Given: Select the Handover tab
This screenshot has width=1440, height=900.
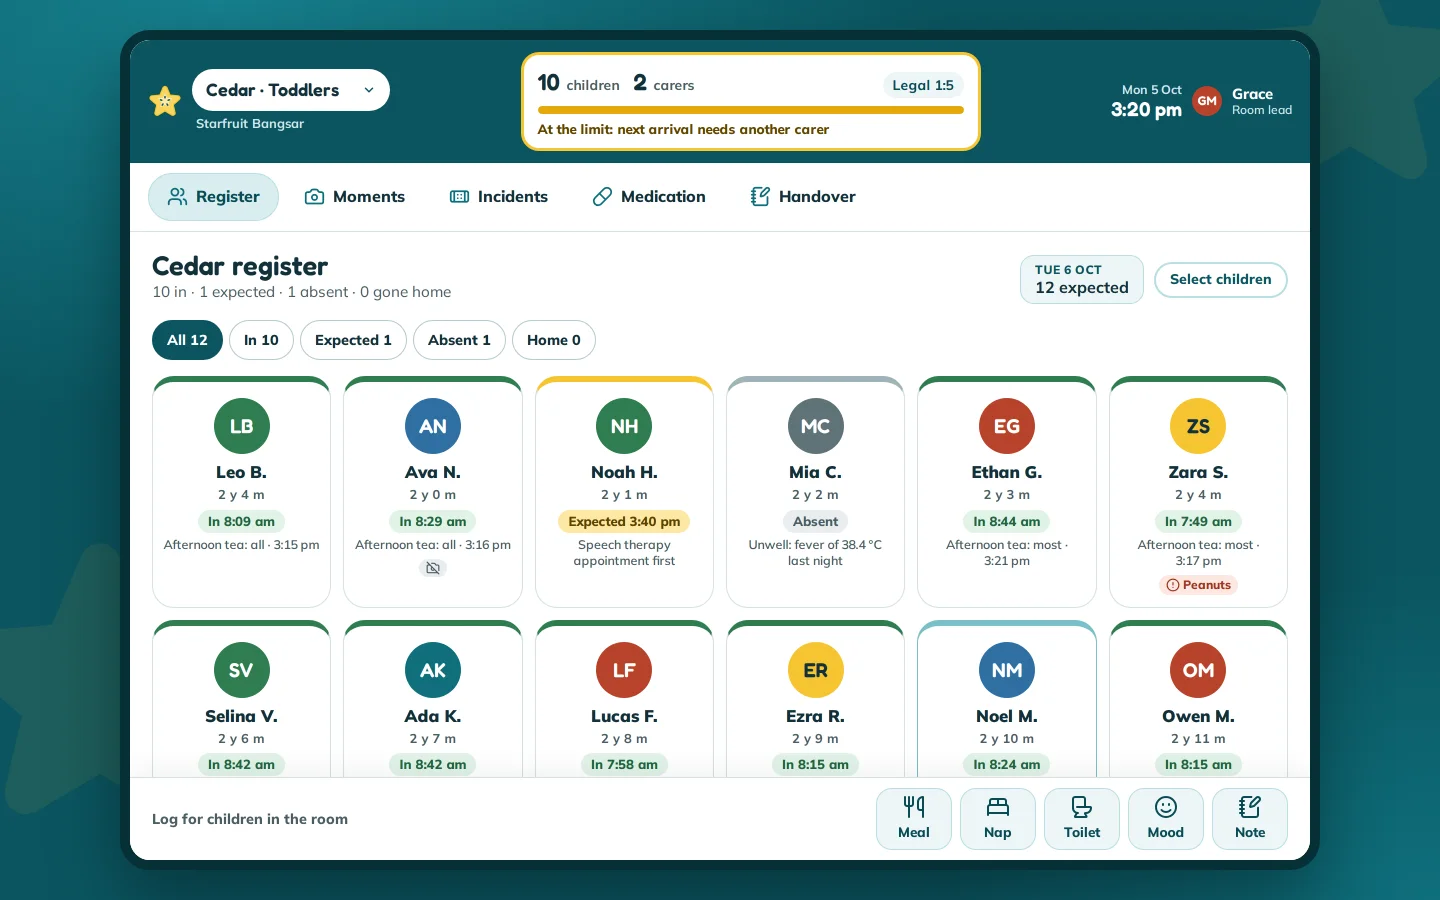Looking at the screenshot, I should [x=803, y=197].
